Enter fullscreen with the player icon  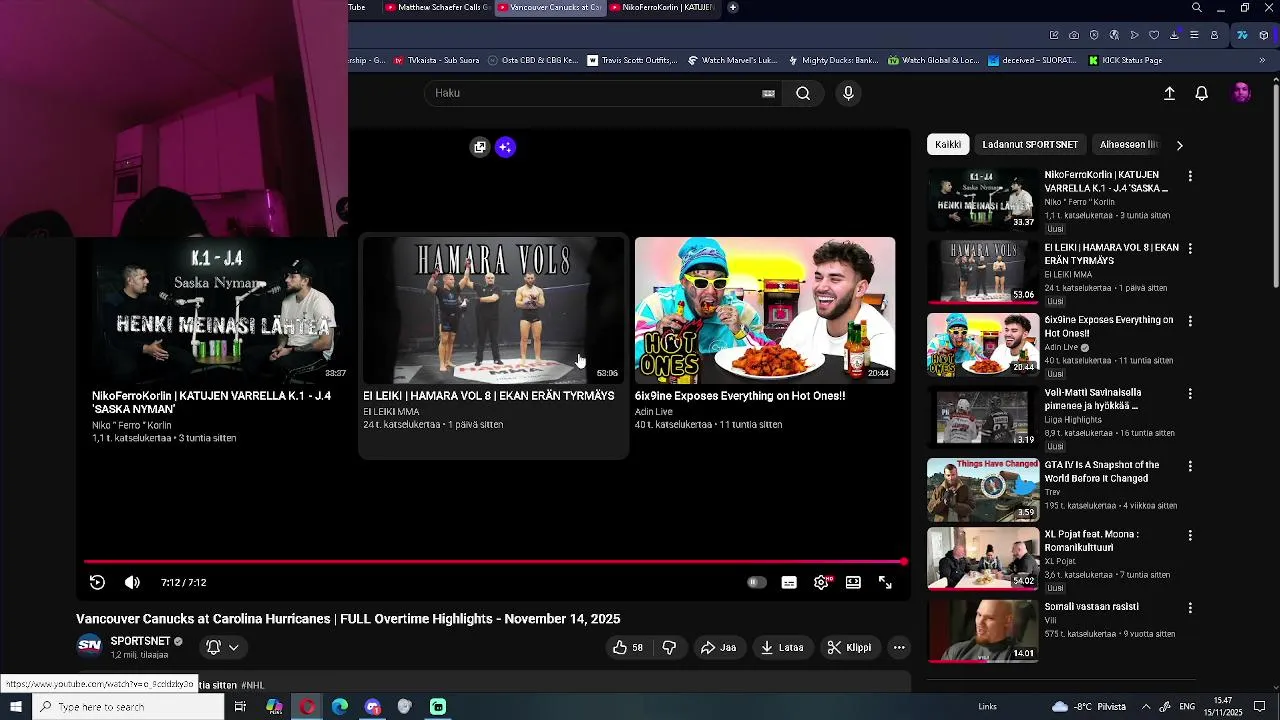click(x=885, y=583)
